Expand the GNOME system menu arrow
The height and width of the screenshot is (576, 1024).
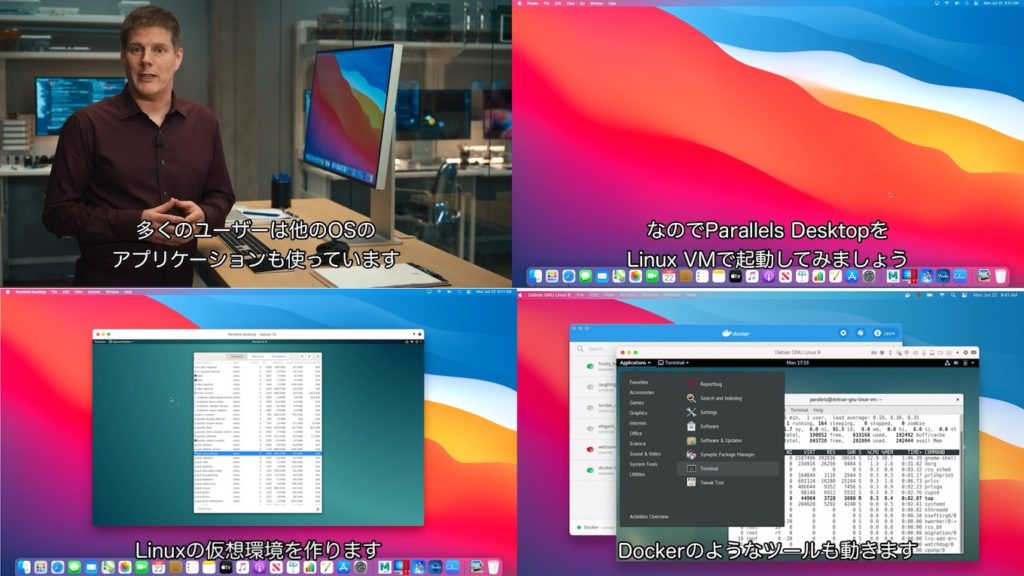click(972, 363)
